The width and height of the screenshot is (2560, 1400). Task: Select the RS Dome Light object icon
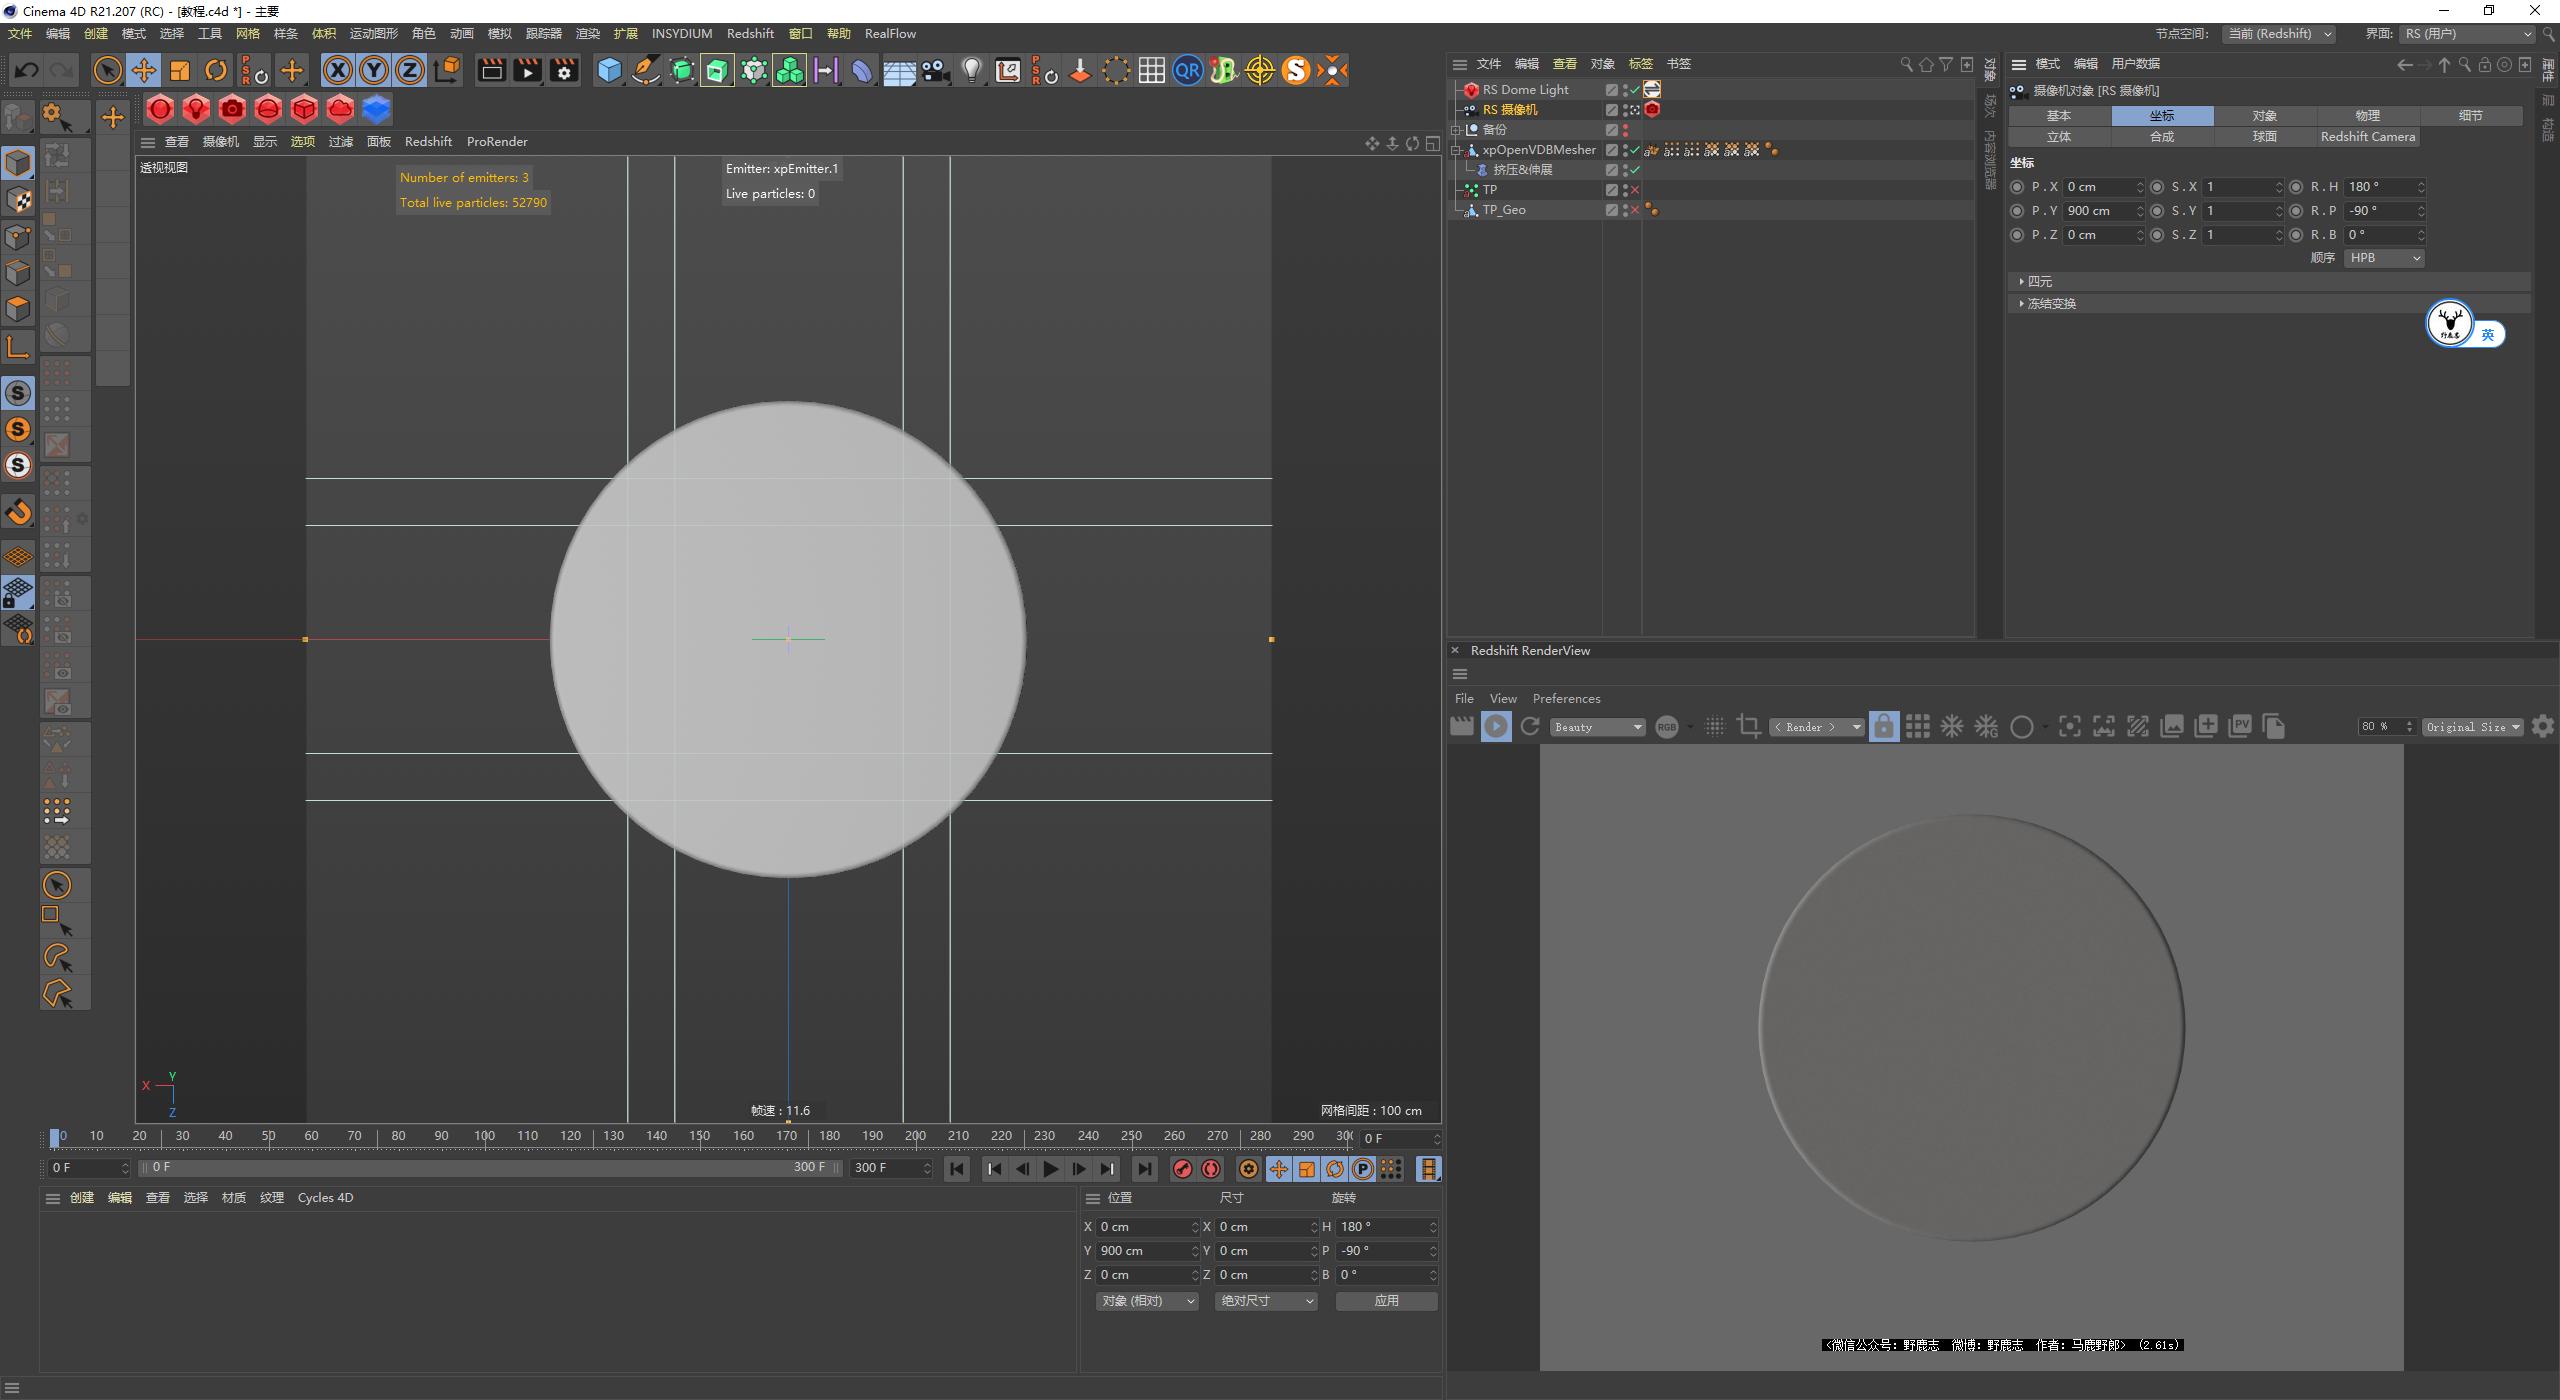[1469, 89]
